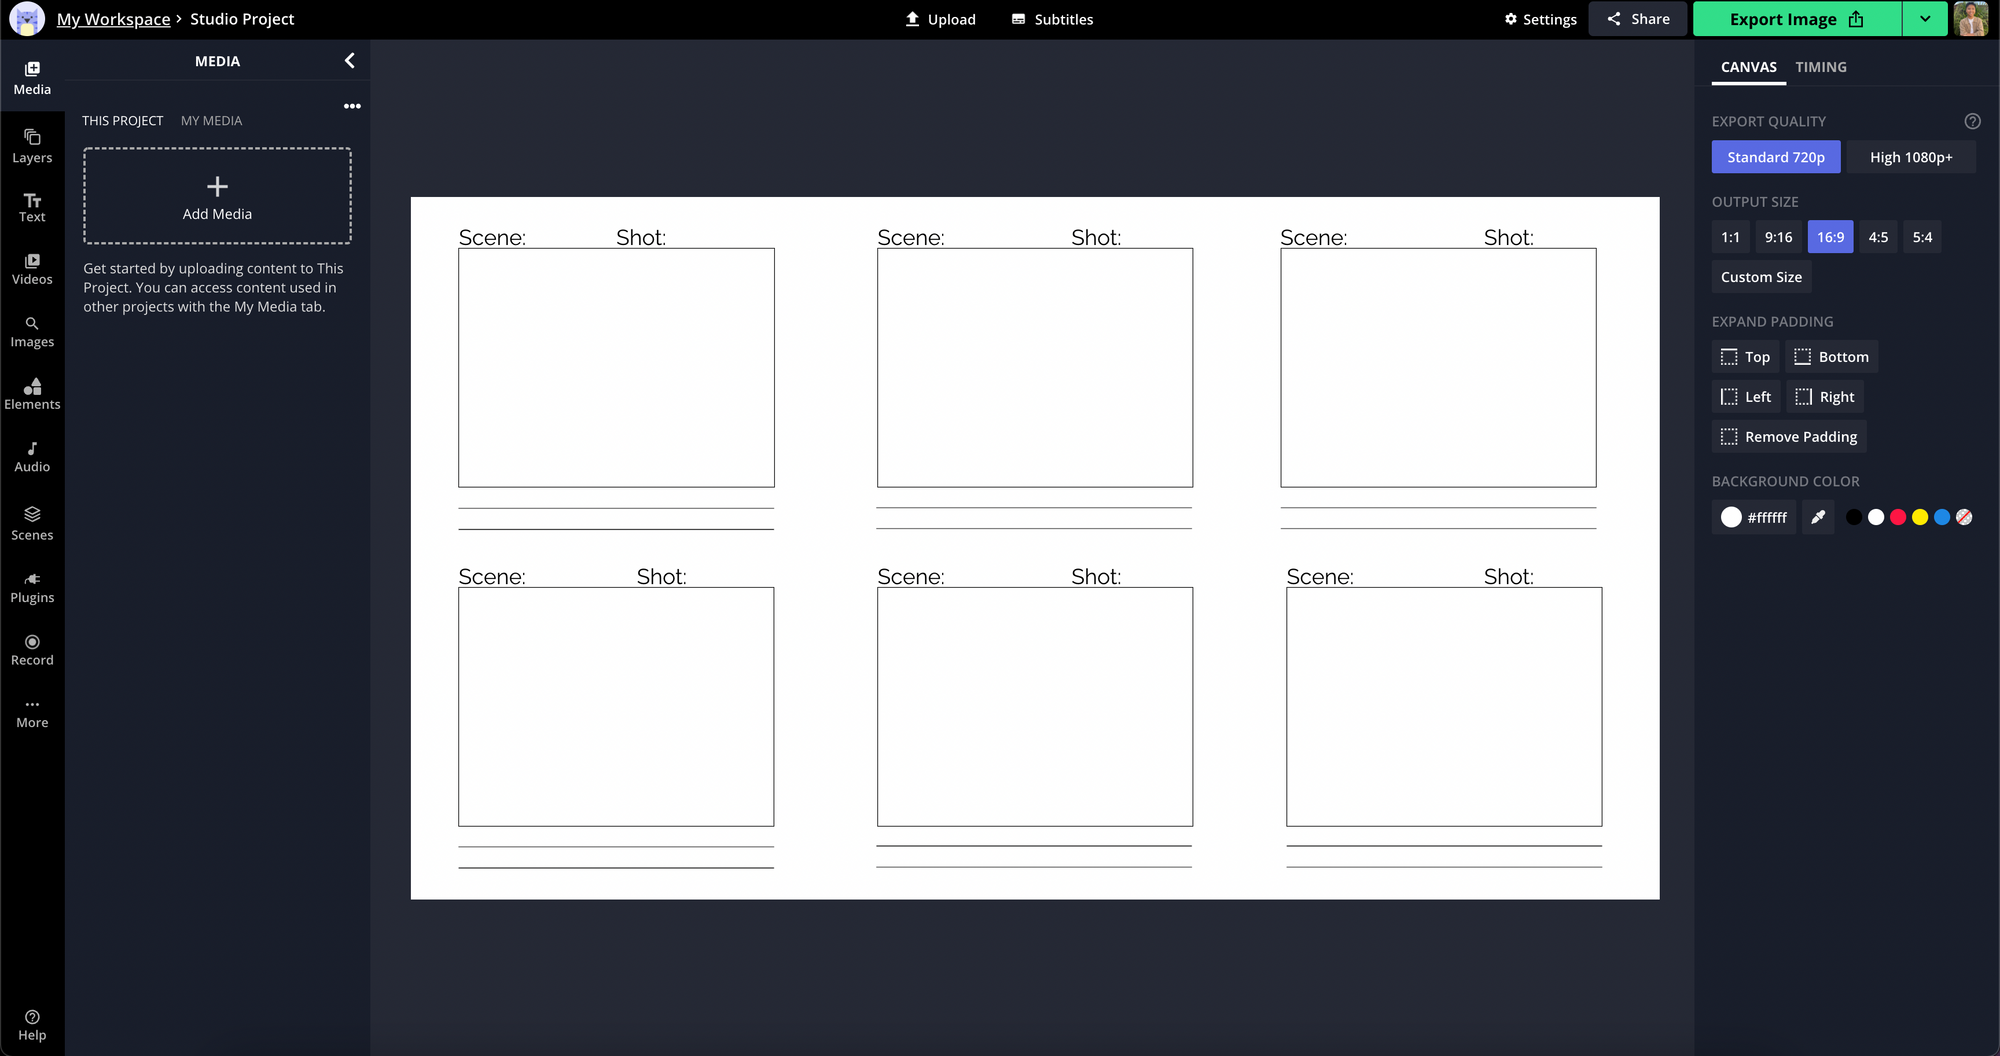Image resolution: width=2000 pixels, height=1056 pixels.
Task: Open the media panel three-dot menu
Action: [352, 106]
